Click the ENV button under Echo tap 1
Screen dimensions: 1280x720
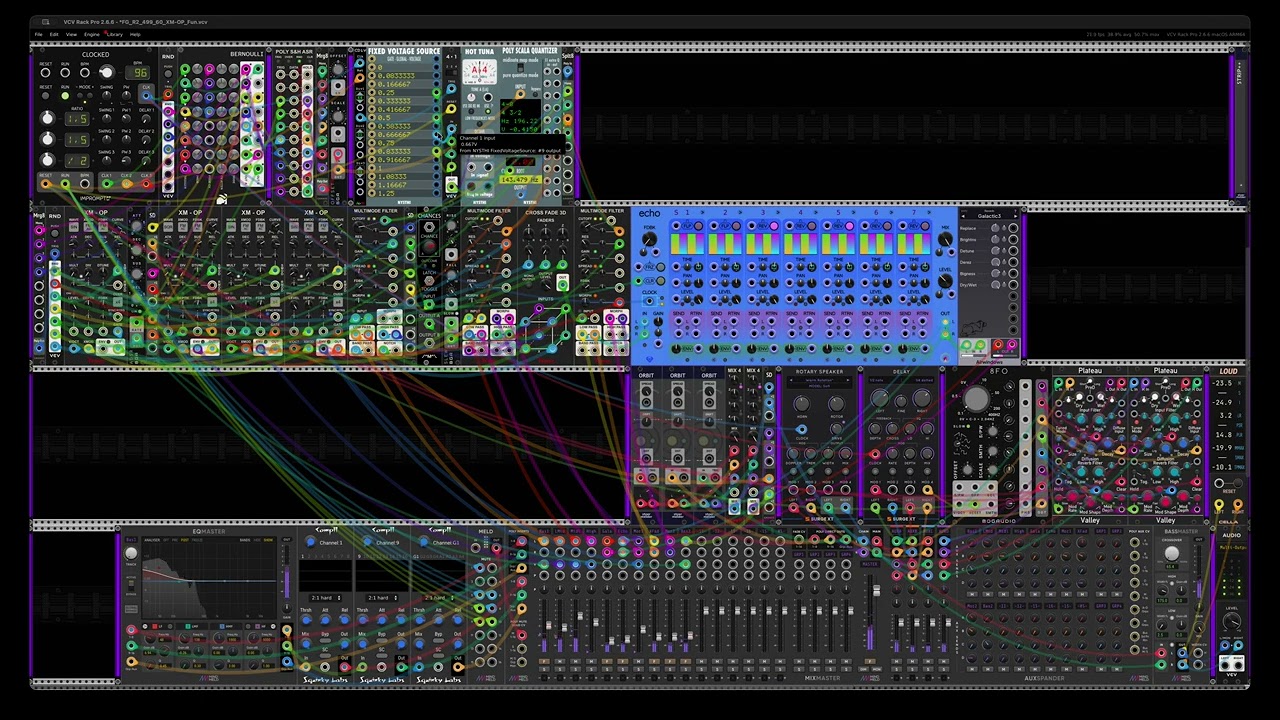686,348
